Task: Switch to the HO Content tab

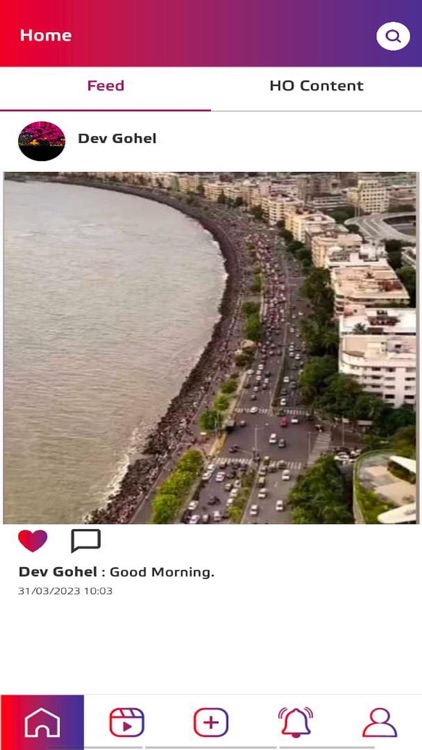Action: click(x=316, y=86)
